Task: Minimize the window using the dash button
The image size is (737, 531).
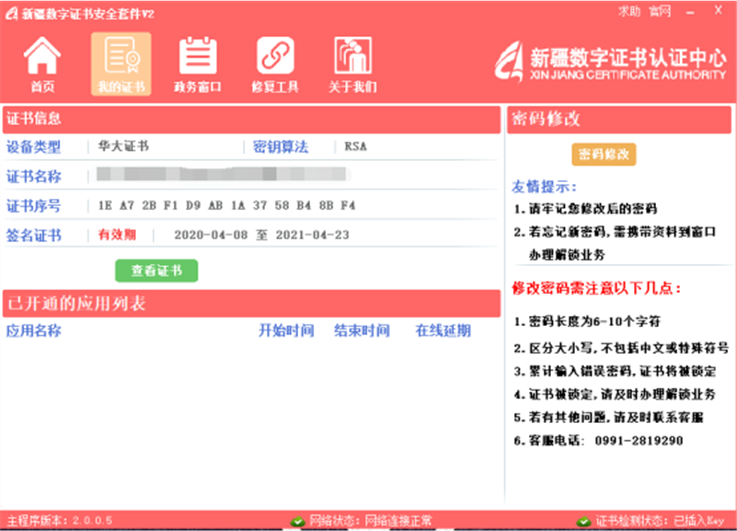Action: 692,11
